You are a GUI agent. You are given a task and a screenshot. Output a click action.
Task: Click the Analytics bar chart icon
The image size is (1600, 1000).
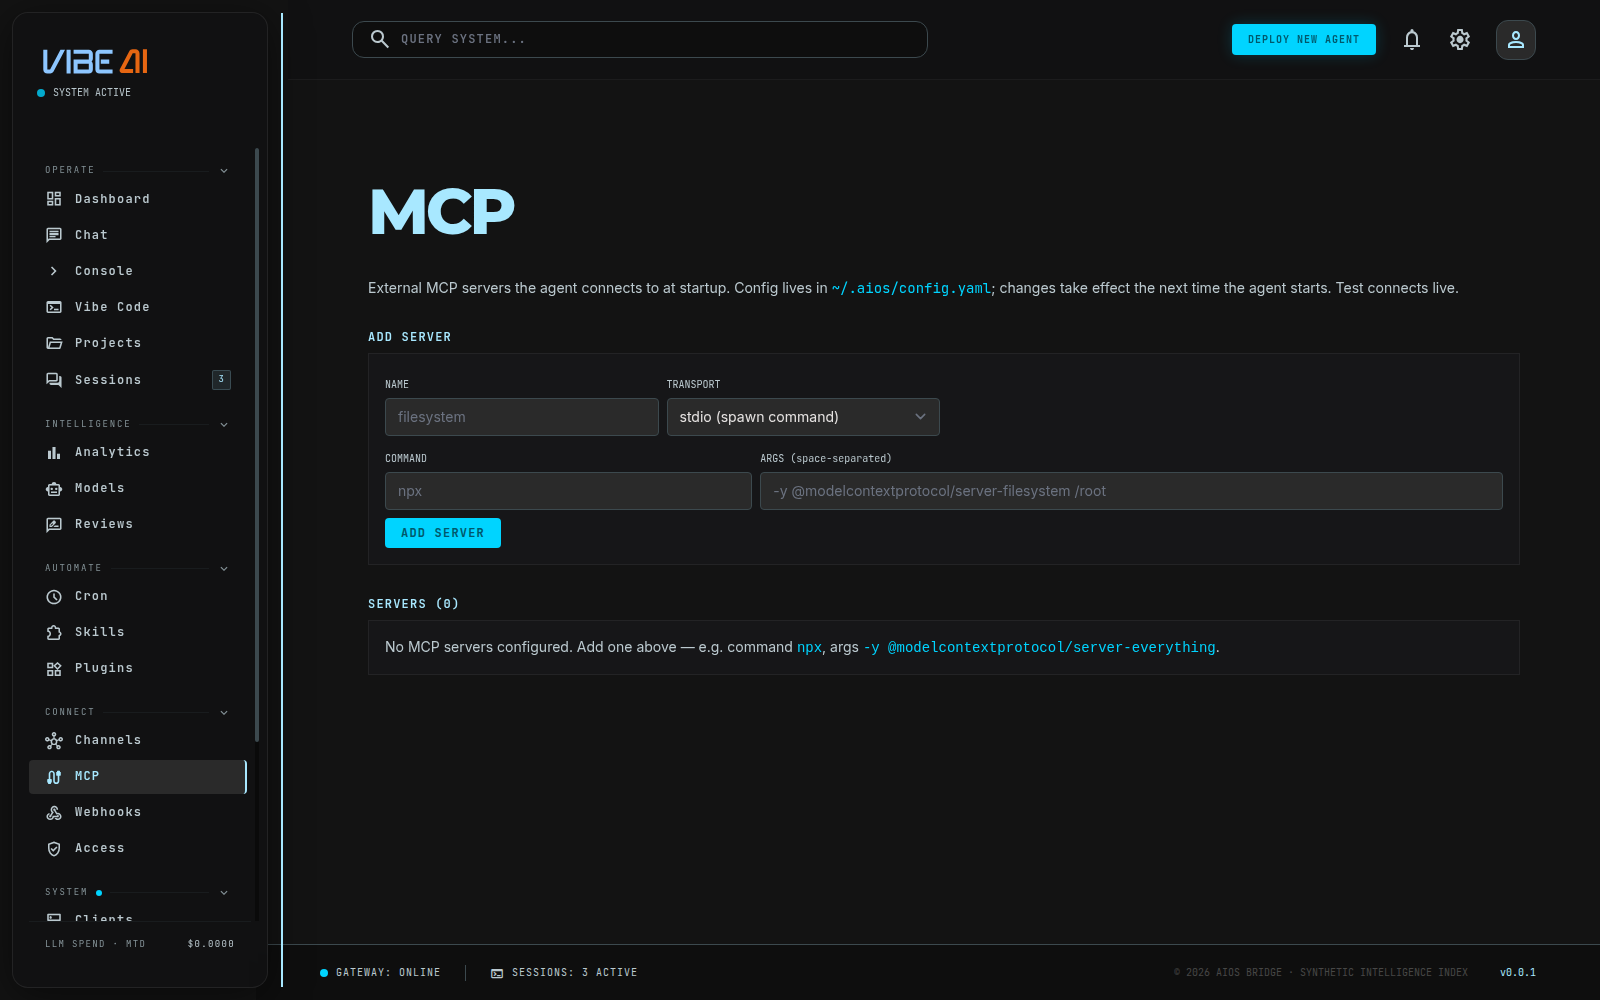click(54, 452)
